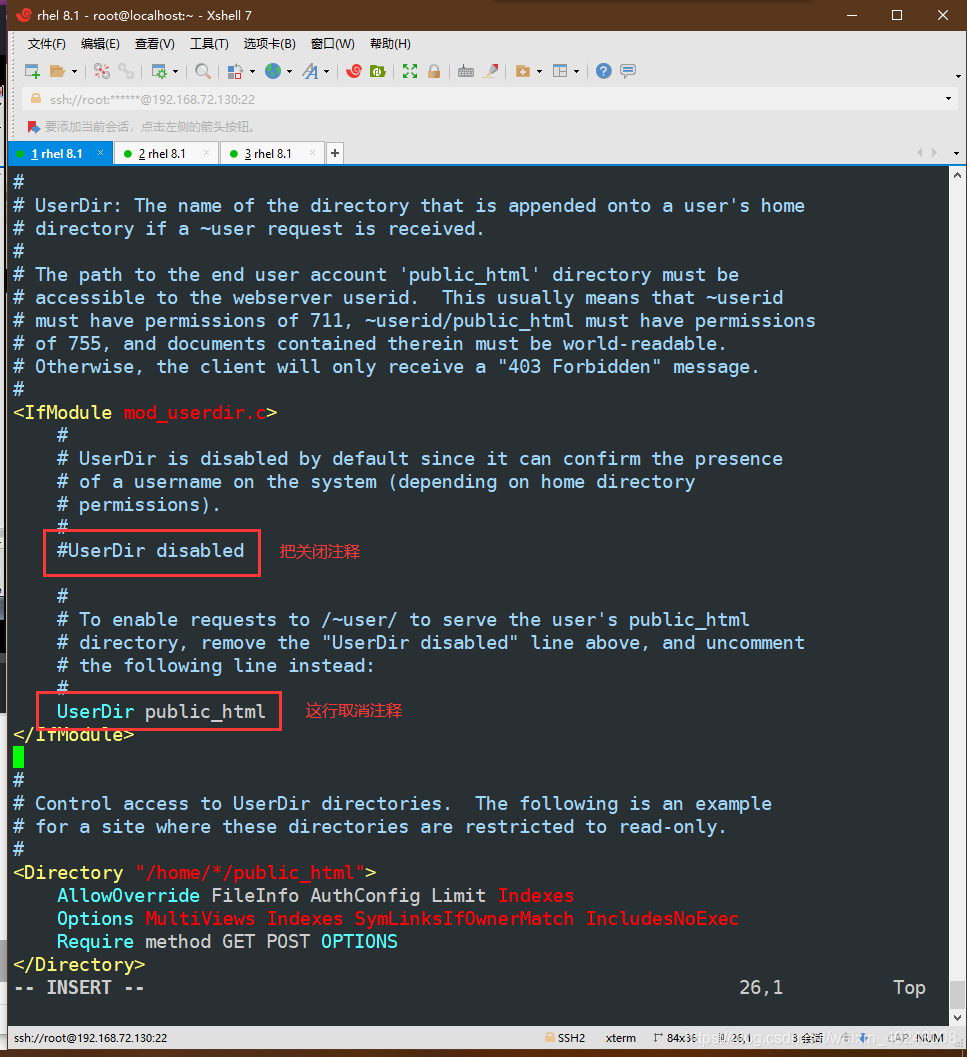
Task: Close tab 3 rhel 8.1
Action: 312,153
